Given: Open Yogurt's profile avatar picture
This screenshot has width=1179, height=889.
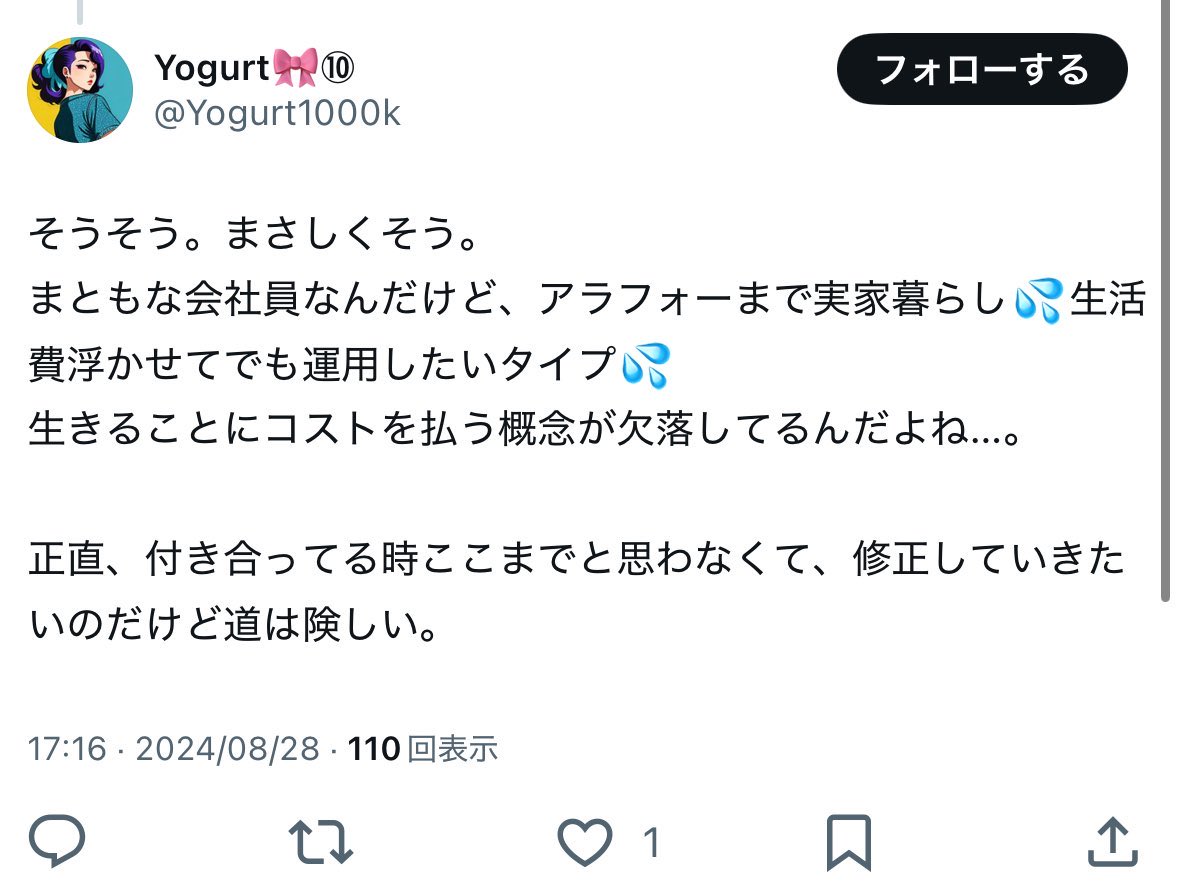Looking at the screenshot, I should (80, 90).
